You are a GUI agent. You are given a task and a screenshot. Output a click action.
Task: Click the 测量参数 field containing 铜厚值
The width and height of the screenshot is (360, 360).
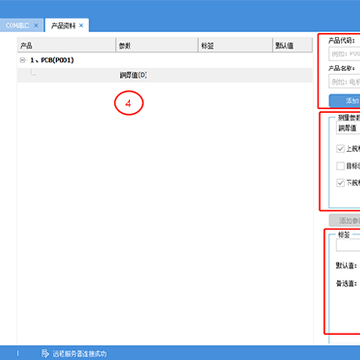point(348,128)
